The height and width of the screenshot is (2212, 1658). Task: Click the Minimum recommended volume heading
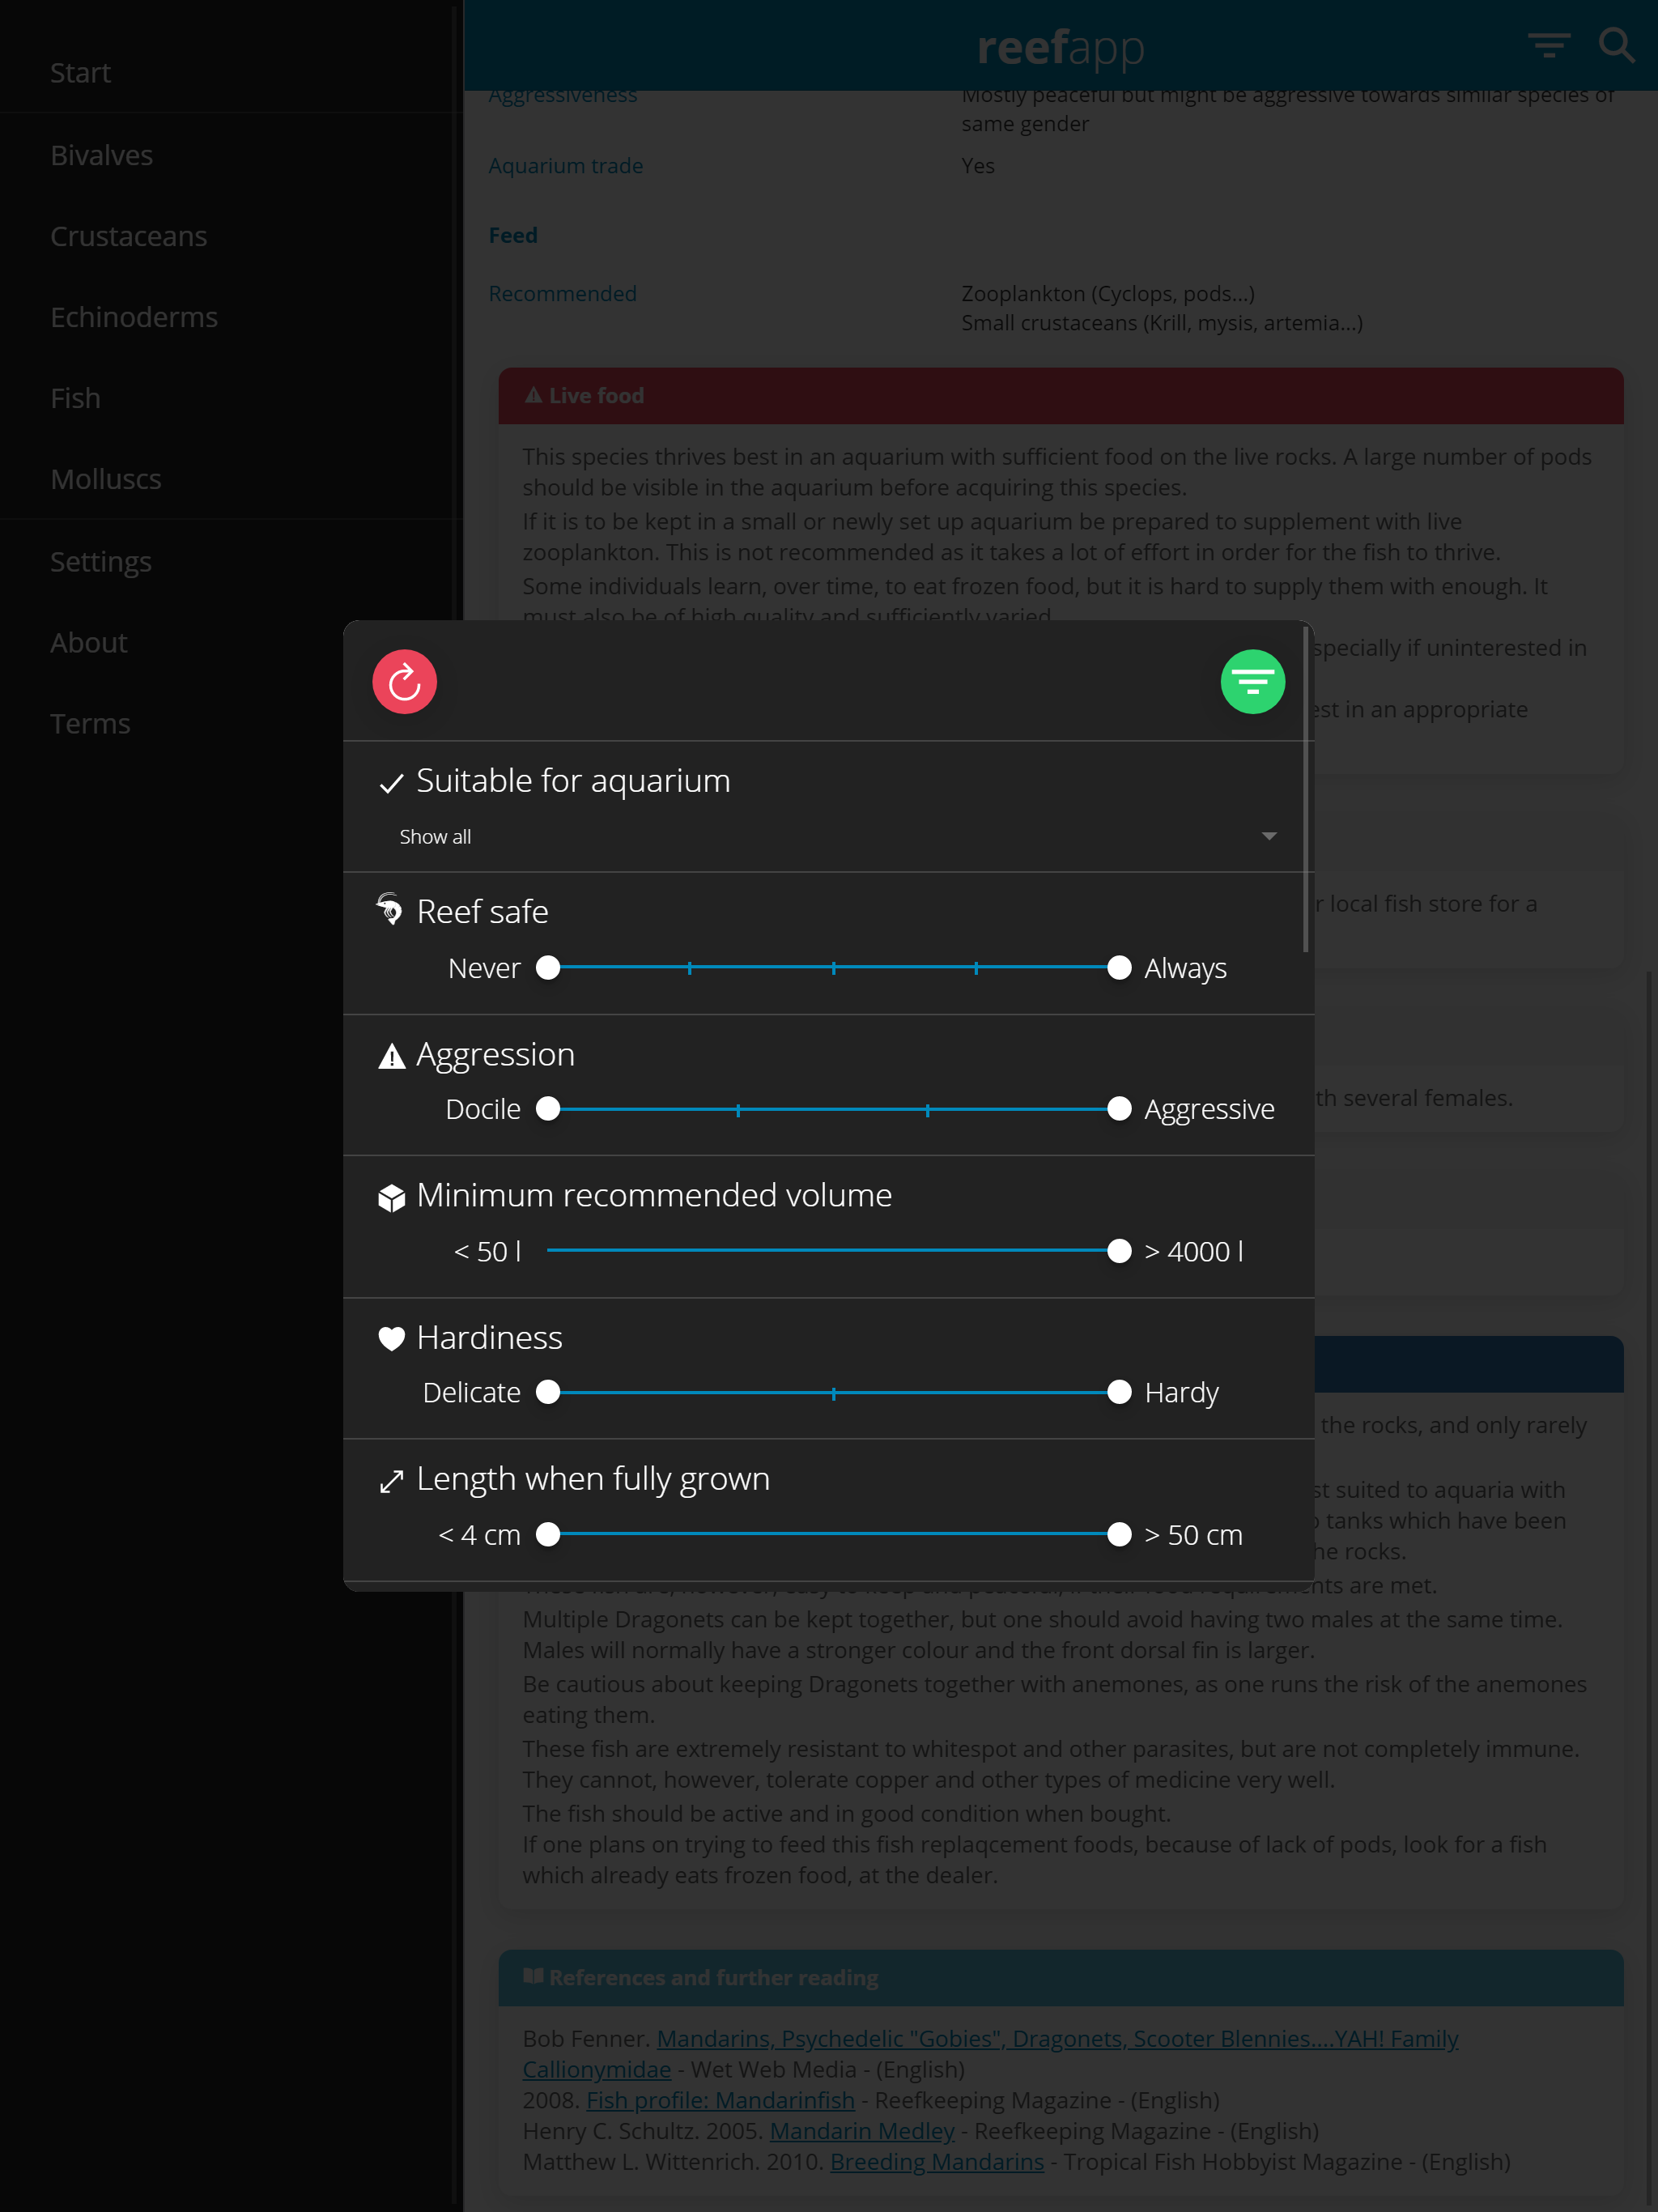pos(654,1195)
